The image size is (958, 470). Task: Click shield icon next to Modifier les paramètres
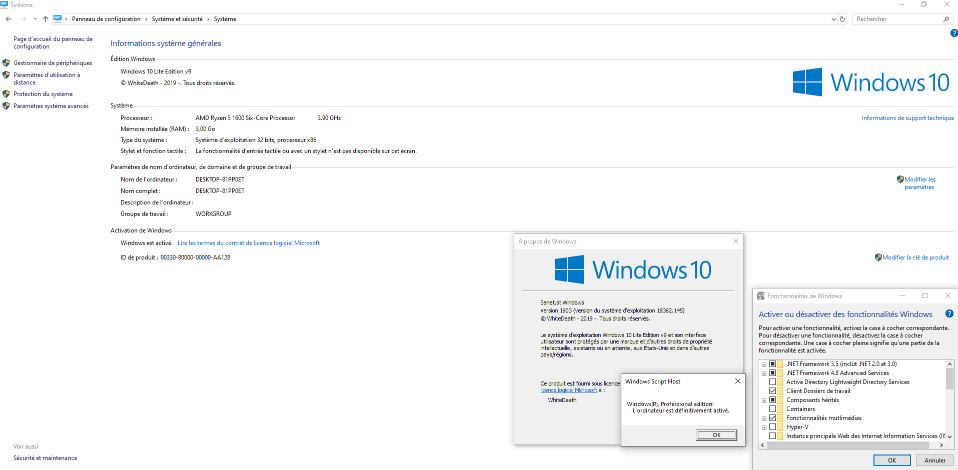[900, 179]
